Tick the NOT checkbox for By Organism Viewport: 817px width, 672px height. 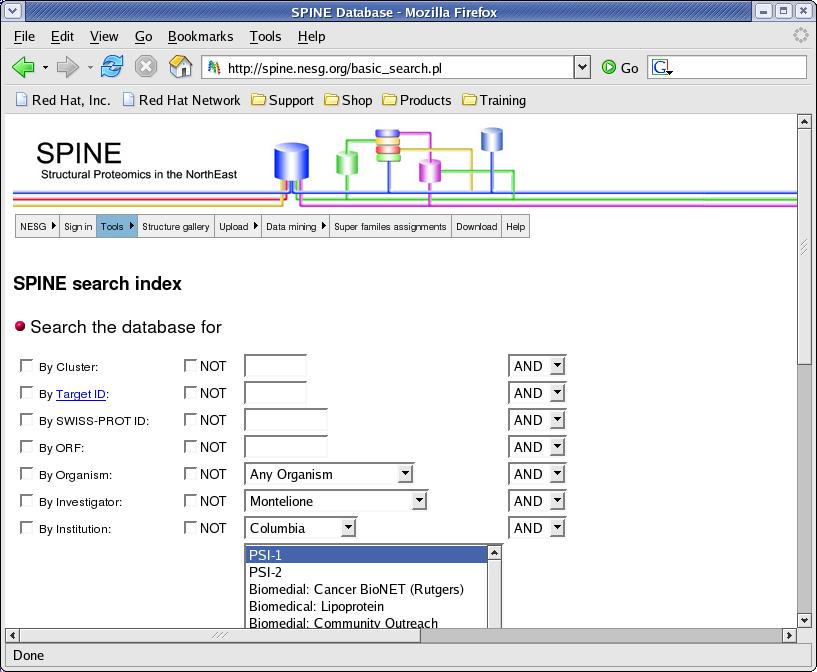pyautogui.click(x=191, y=474)
